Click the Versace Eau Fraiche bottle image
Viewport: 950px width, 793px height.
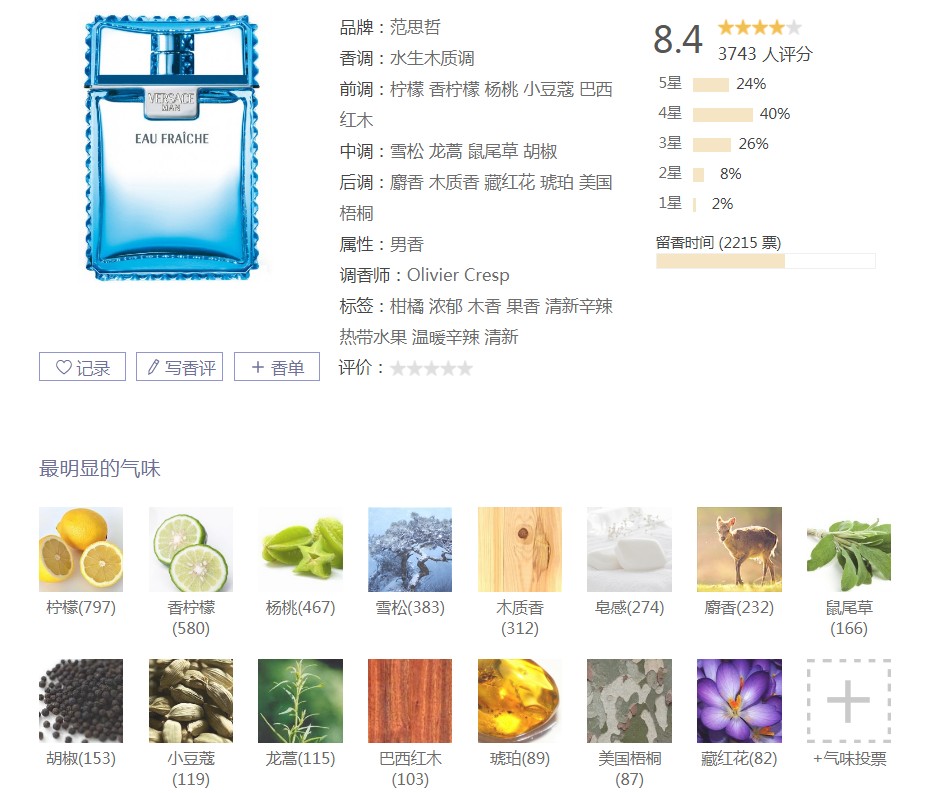point(172,148)
